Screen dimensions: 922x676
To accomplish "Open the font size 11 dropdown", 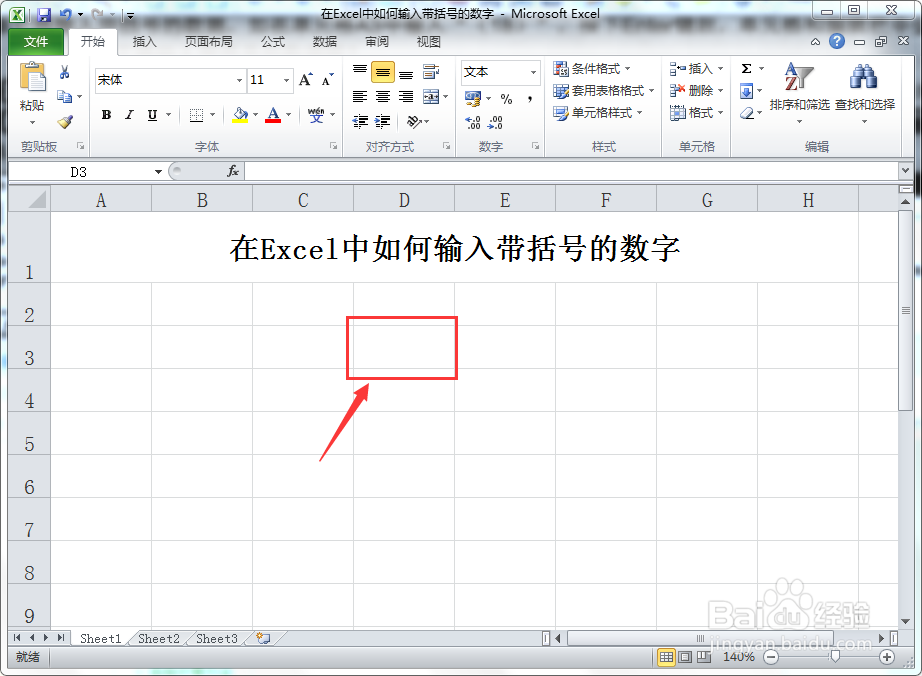I will point(286,80).
